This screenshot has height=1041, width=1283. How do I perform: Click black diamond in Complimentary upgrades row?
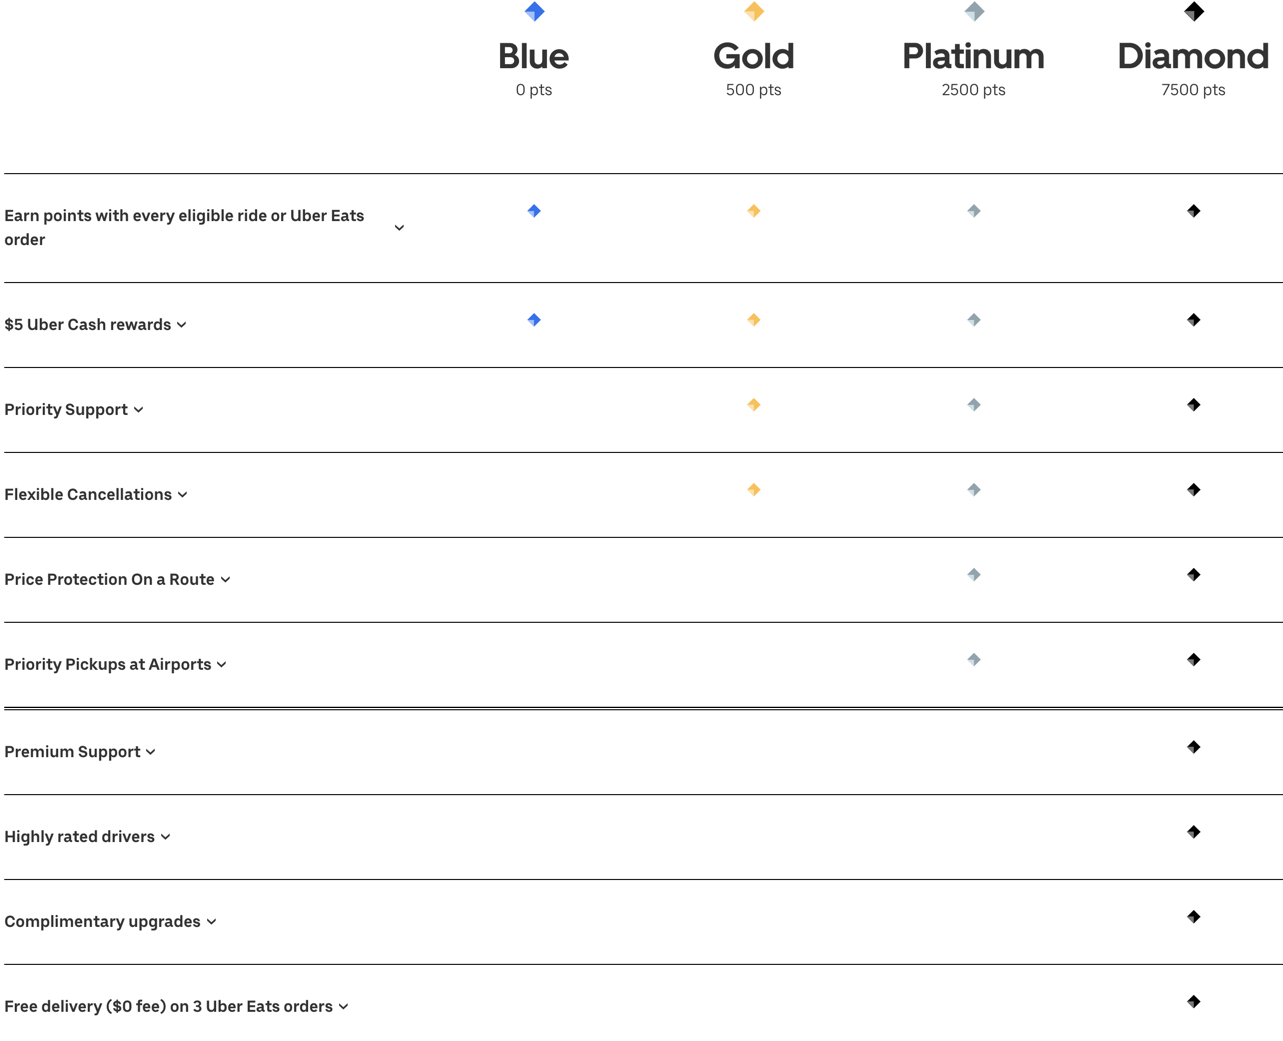[x=1194, y=917]
